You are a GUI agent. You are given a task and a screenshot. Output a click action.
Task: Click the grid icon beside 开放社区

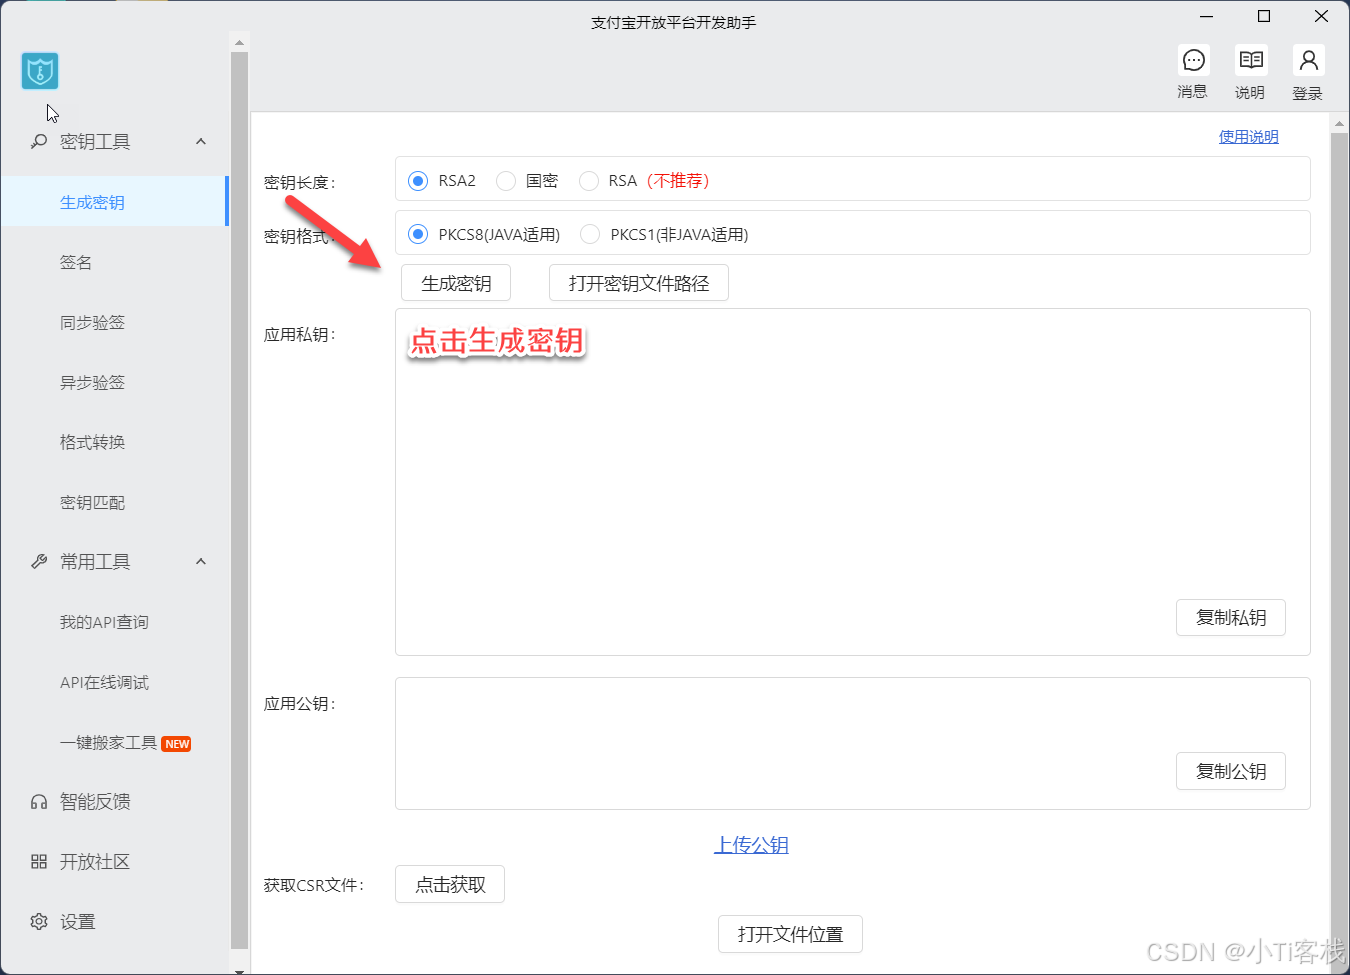(39, 862)
